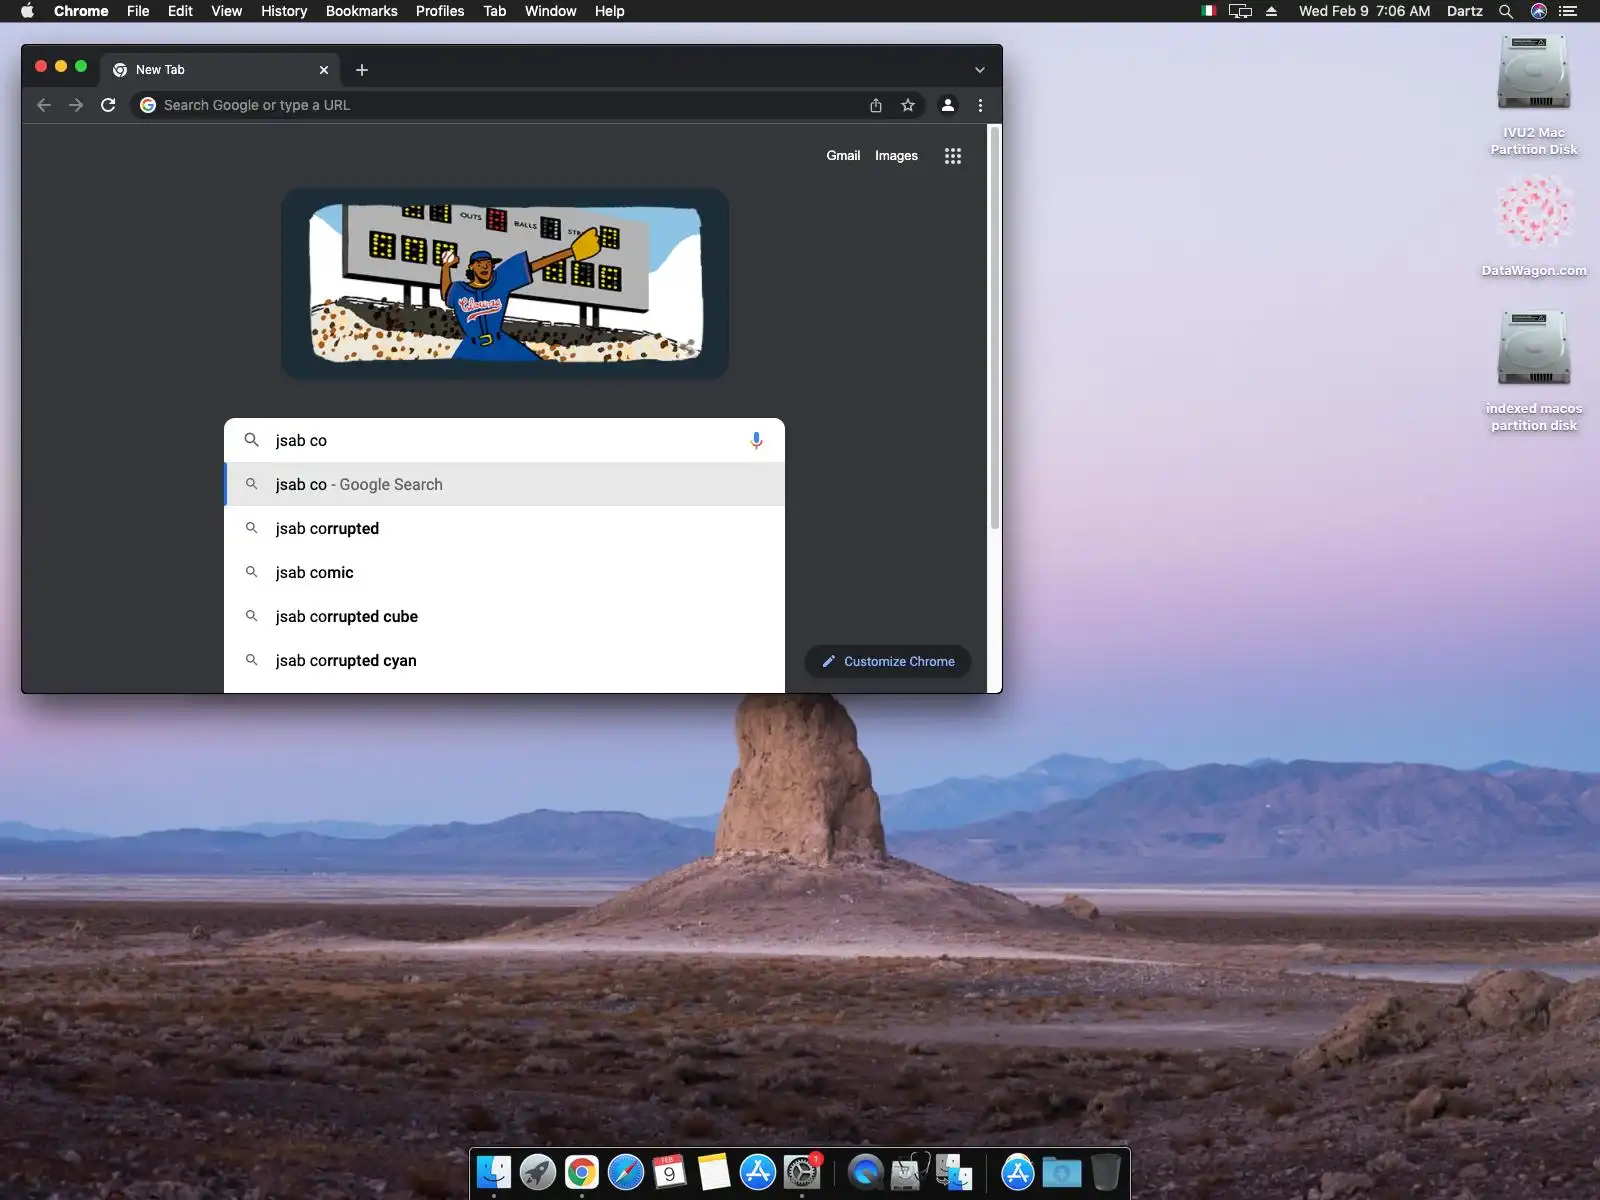Open the Trash in the Dock
The image size is (1600, 1200).
point(1106,1172)
